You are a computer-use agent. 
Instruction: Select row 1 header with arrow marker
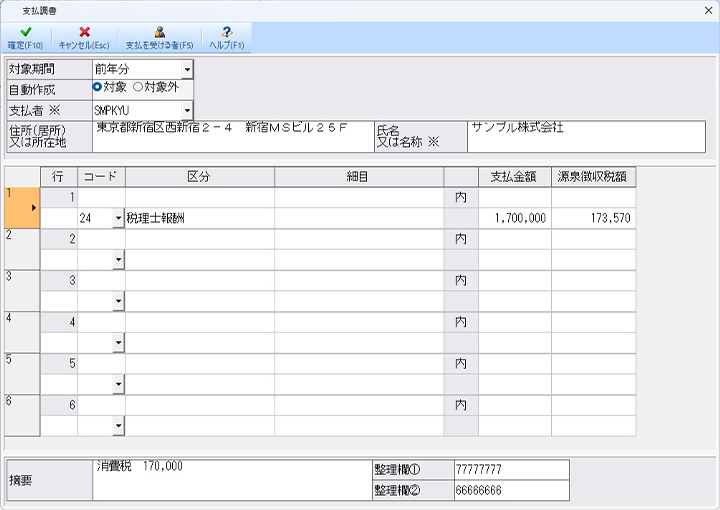tap(22, 207)
